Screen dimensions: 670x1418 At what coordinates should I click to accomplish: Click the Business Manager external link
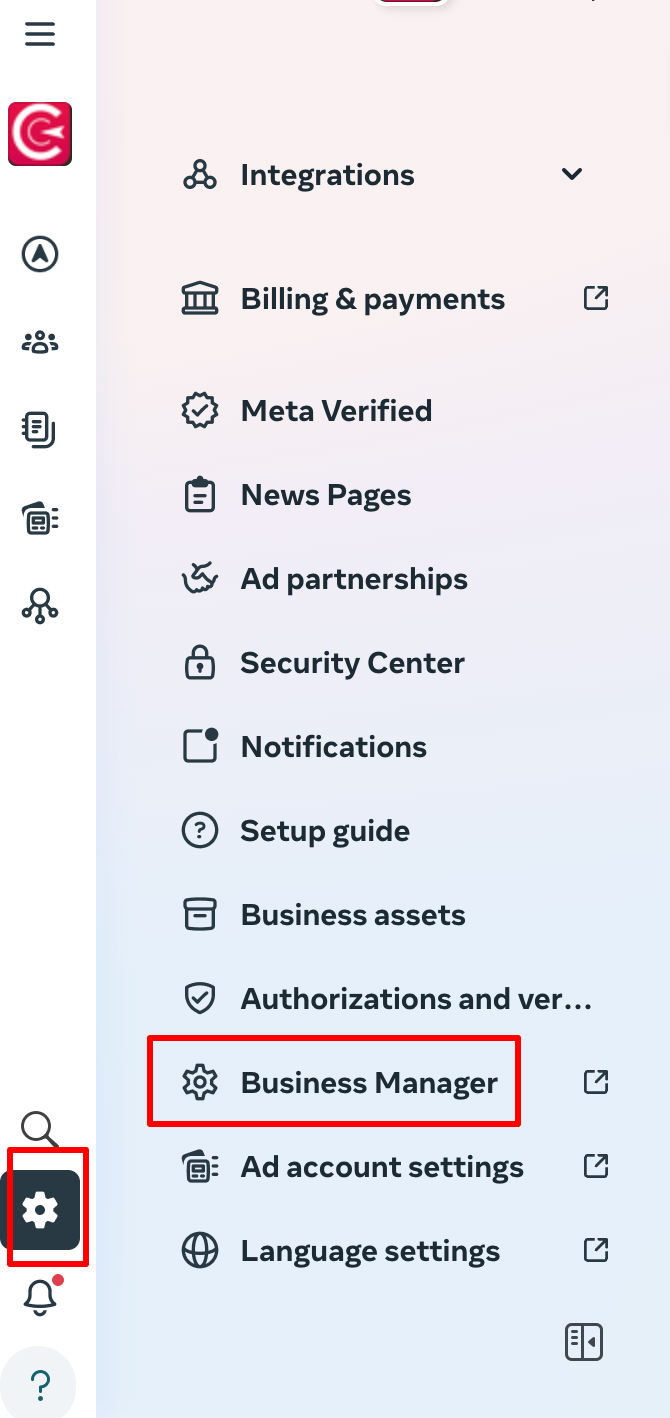595,1081
